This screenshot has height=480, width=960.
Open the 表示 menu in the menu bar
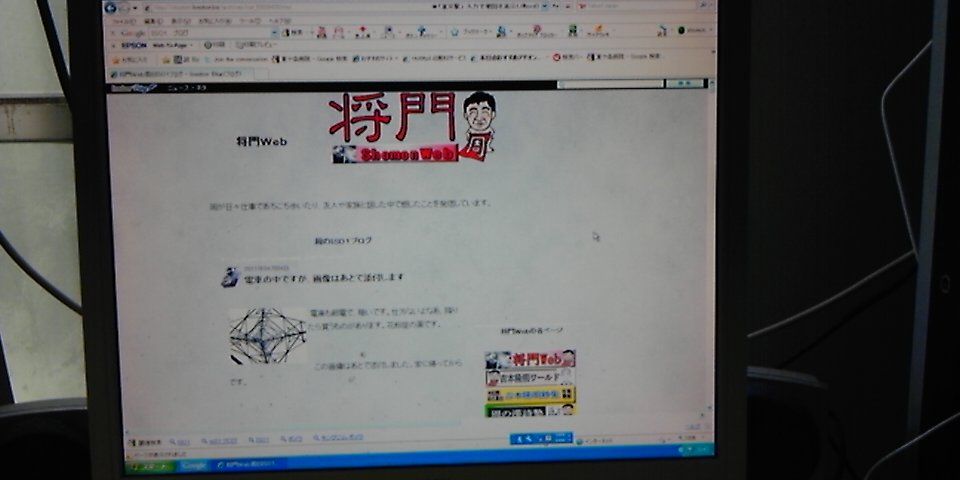click(180, 21)
